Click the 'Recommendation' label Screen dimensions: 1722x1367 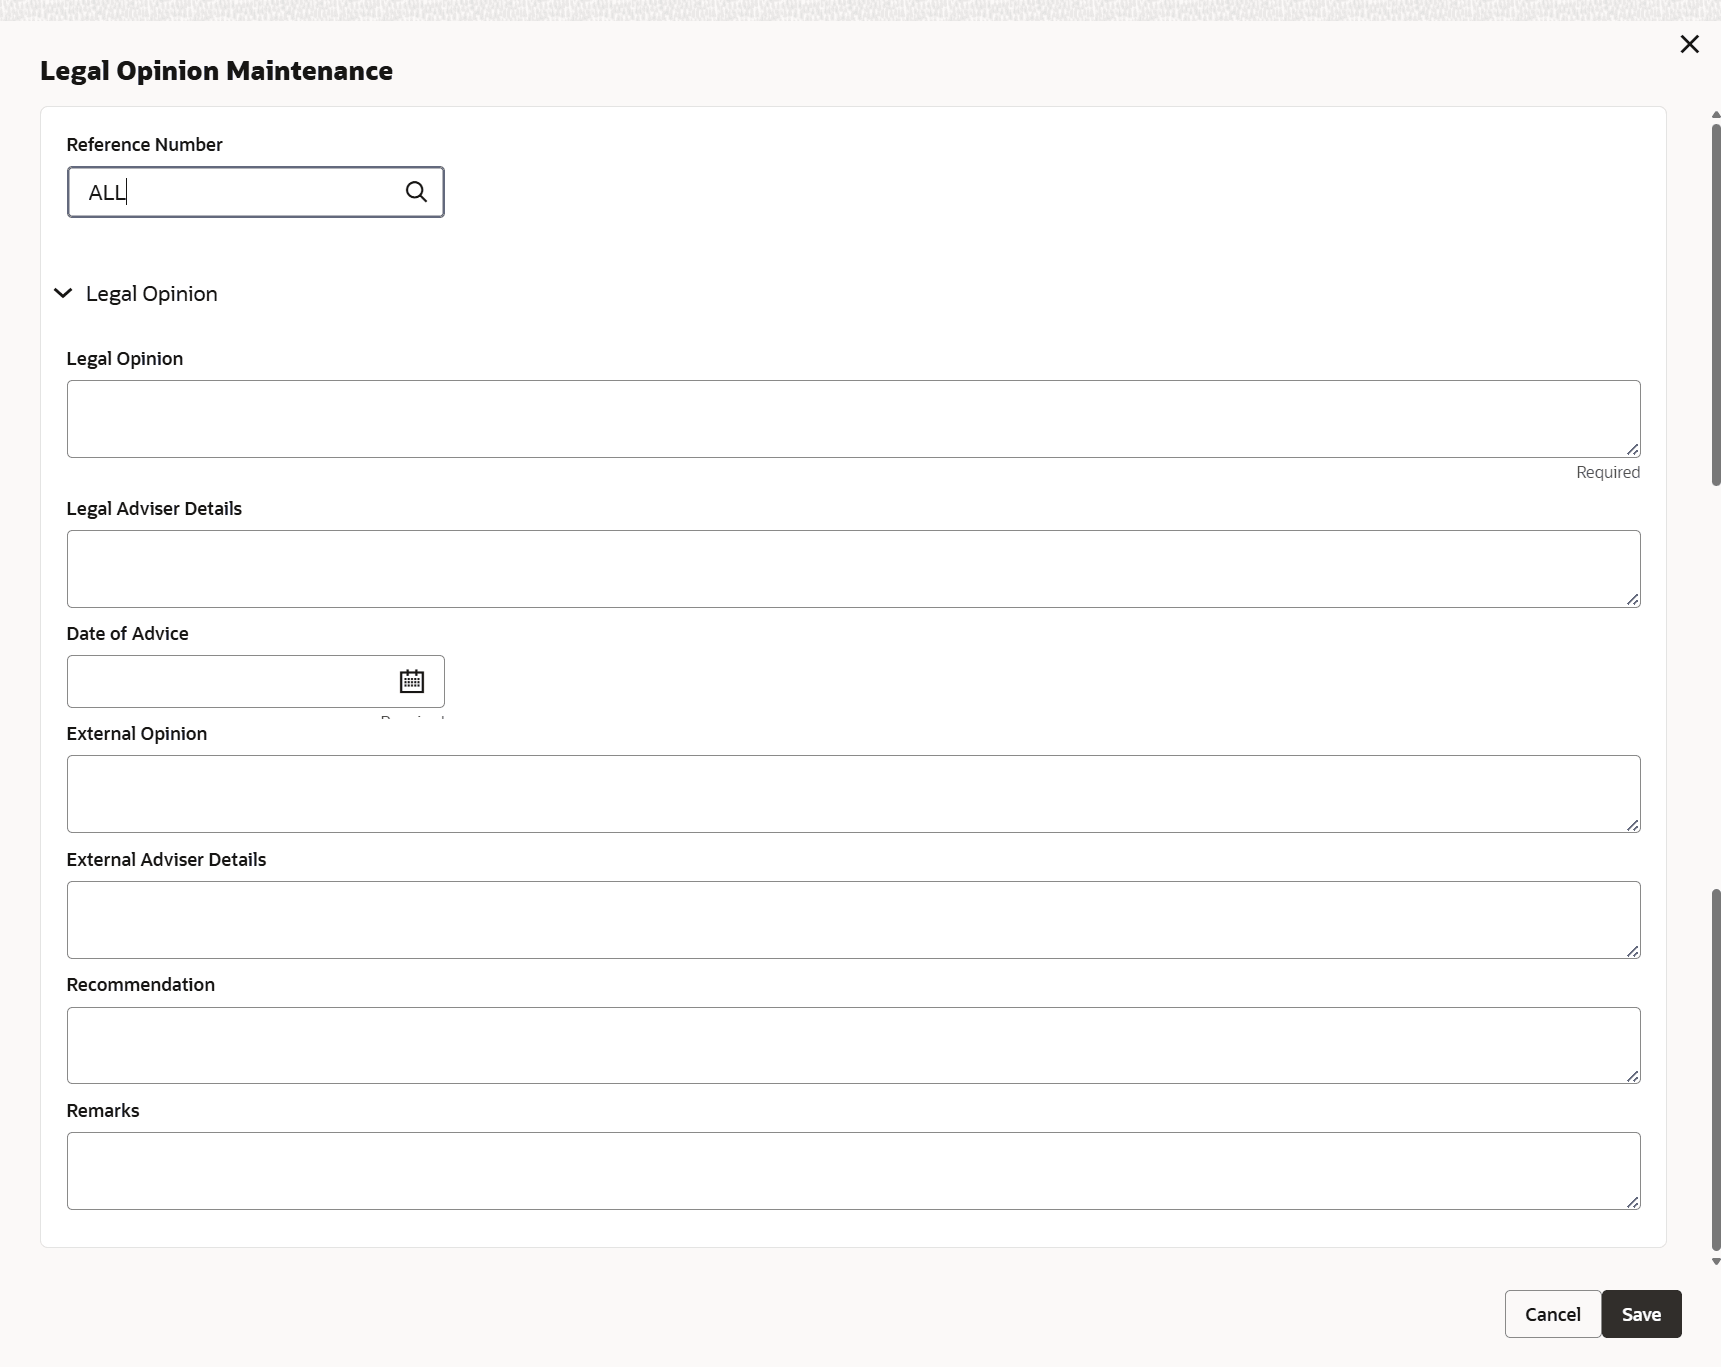pyautogui.click(x=140, y=985)
